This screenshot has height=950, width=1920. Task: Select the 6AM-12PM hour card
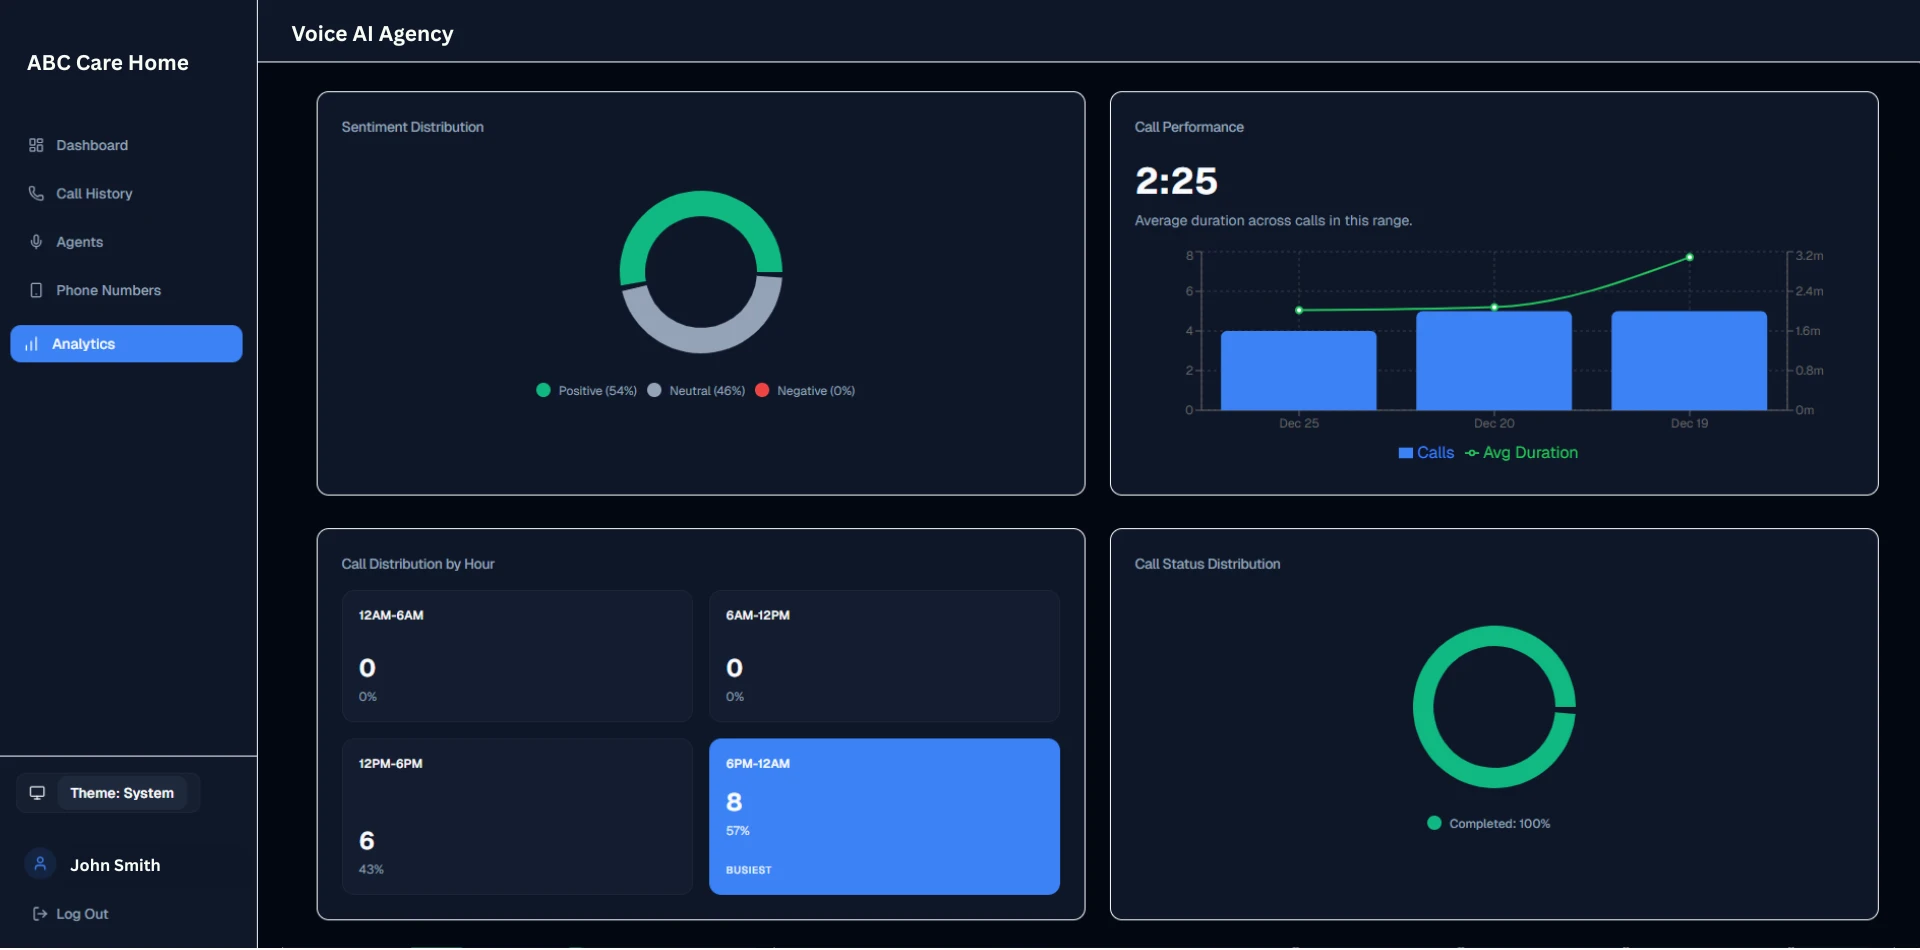[x=884, y=657]
